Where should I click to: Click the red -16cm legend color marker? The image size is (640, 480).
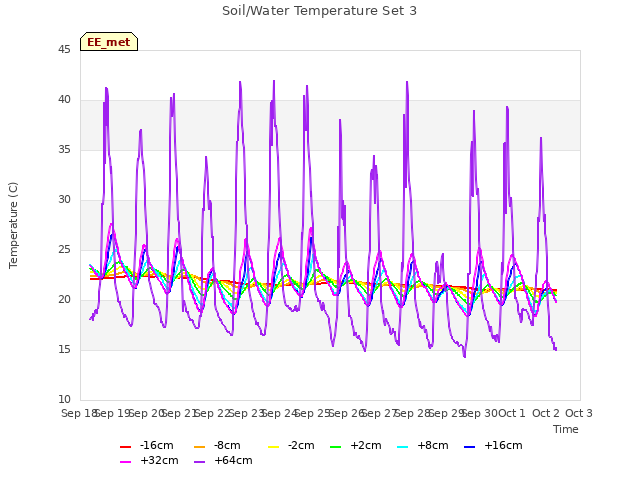[x=125, y=447]
